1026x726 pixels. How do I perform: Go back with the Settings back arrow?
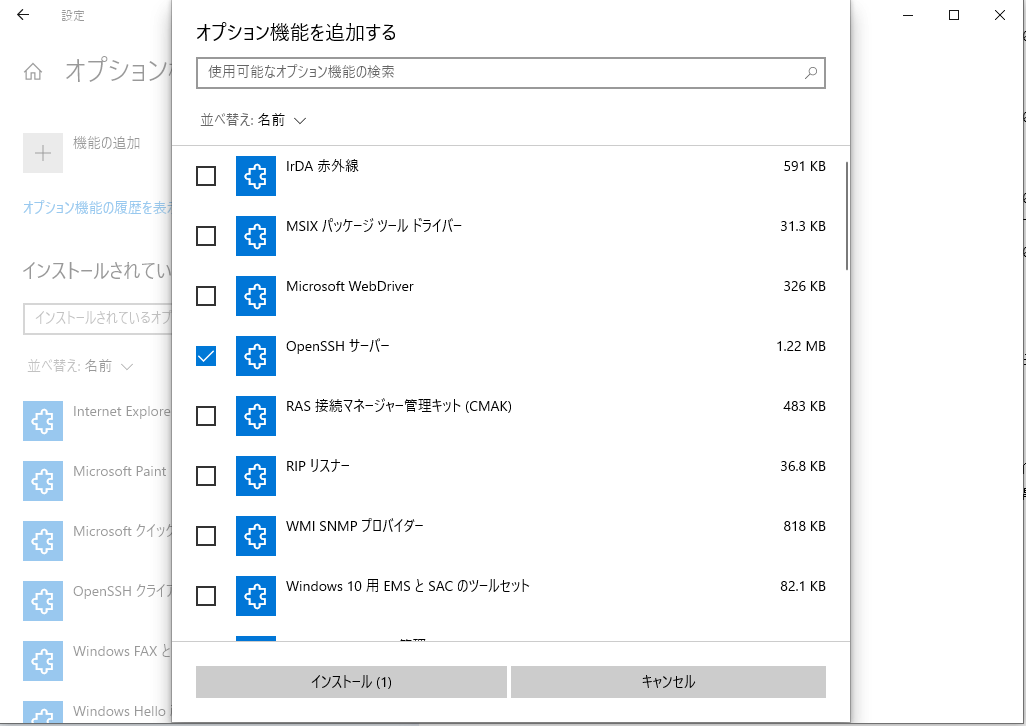click(x=23, y=14)
